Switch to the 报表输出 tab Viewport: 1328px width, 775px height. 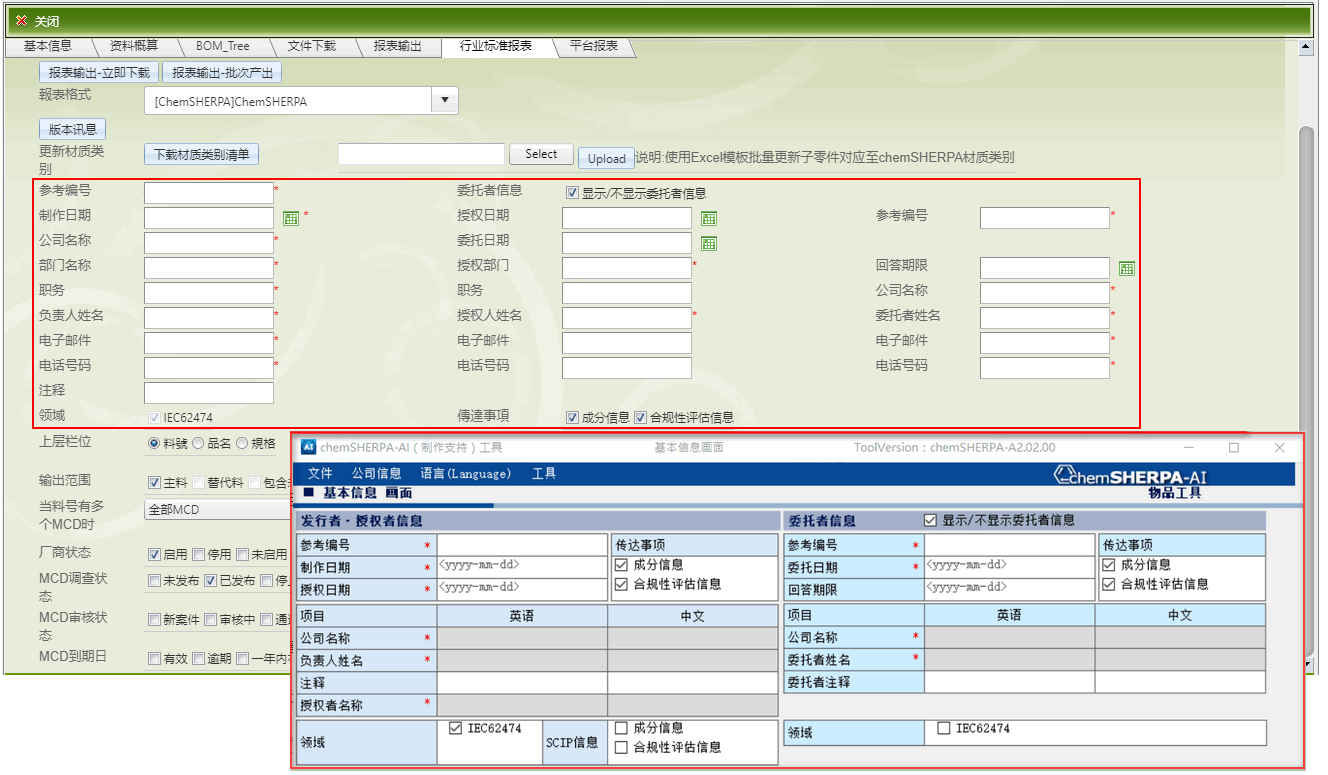click(398, 47)
